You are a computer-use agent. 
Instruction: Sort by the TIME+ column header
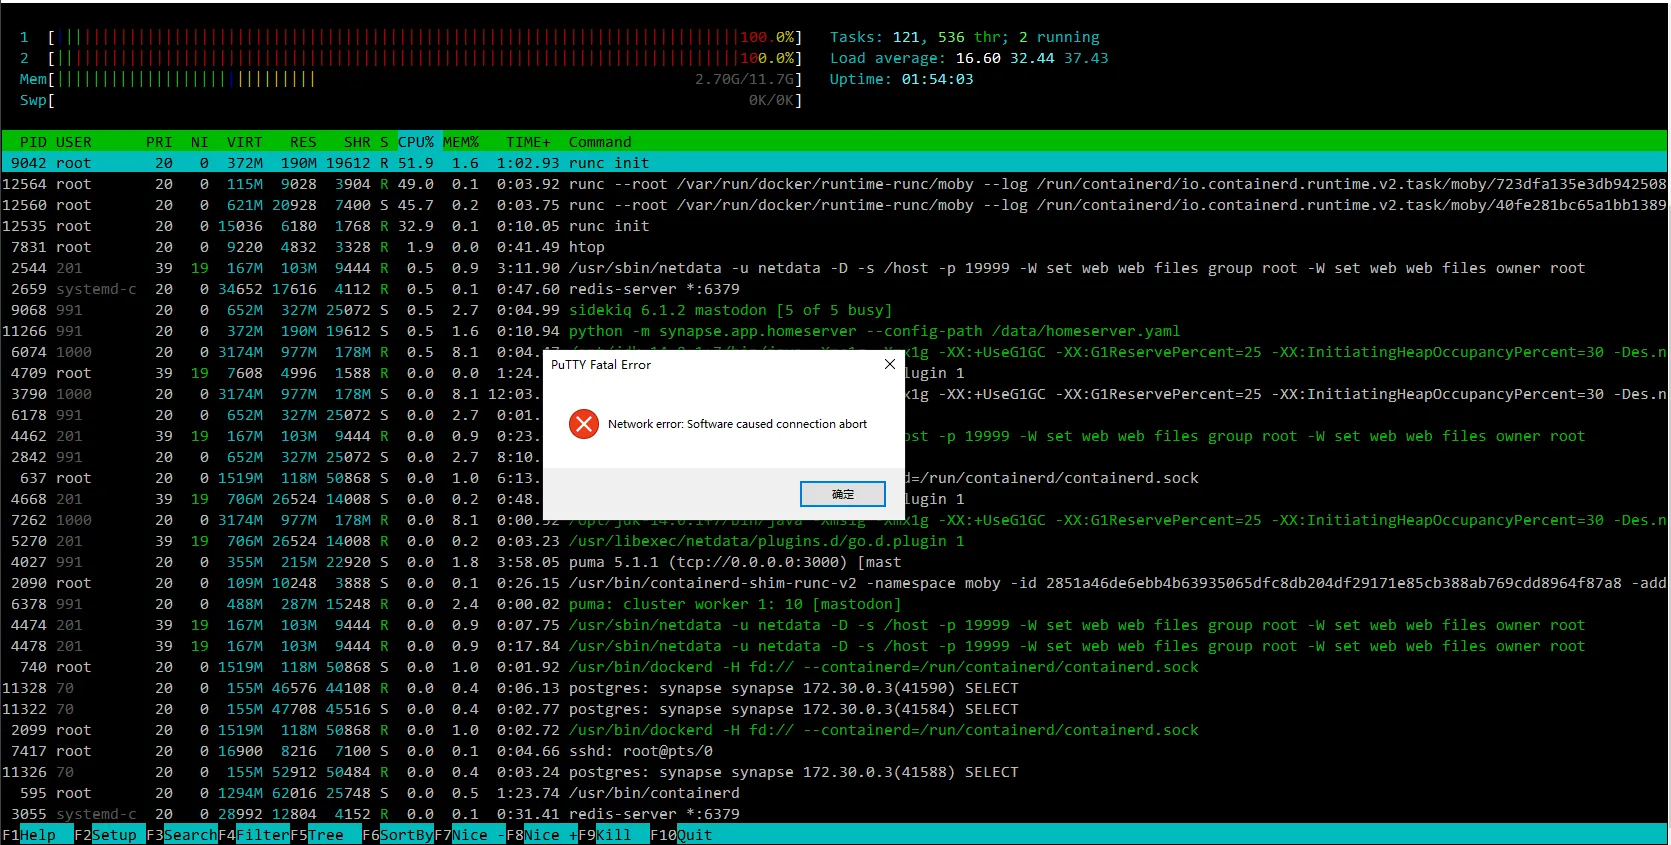[x=528, y=142]
